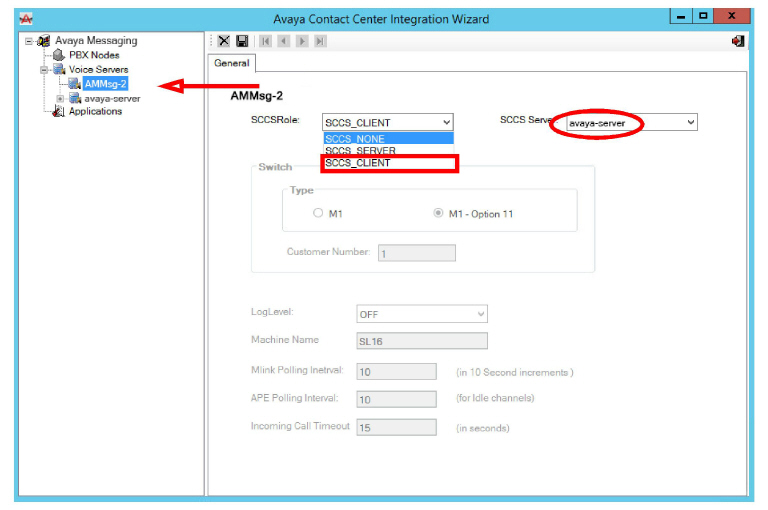Go to first record navigation icon
Viewport: 768px width, 510px height.
(x=265, y=41)
